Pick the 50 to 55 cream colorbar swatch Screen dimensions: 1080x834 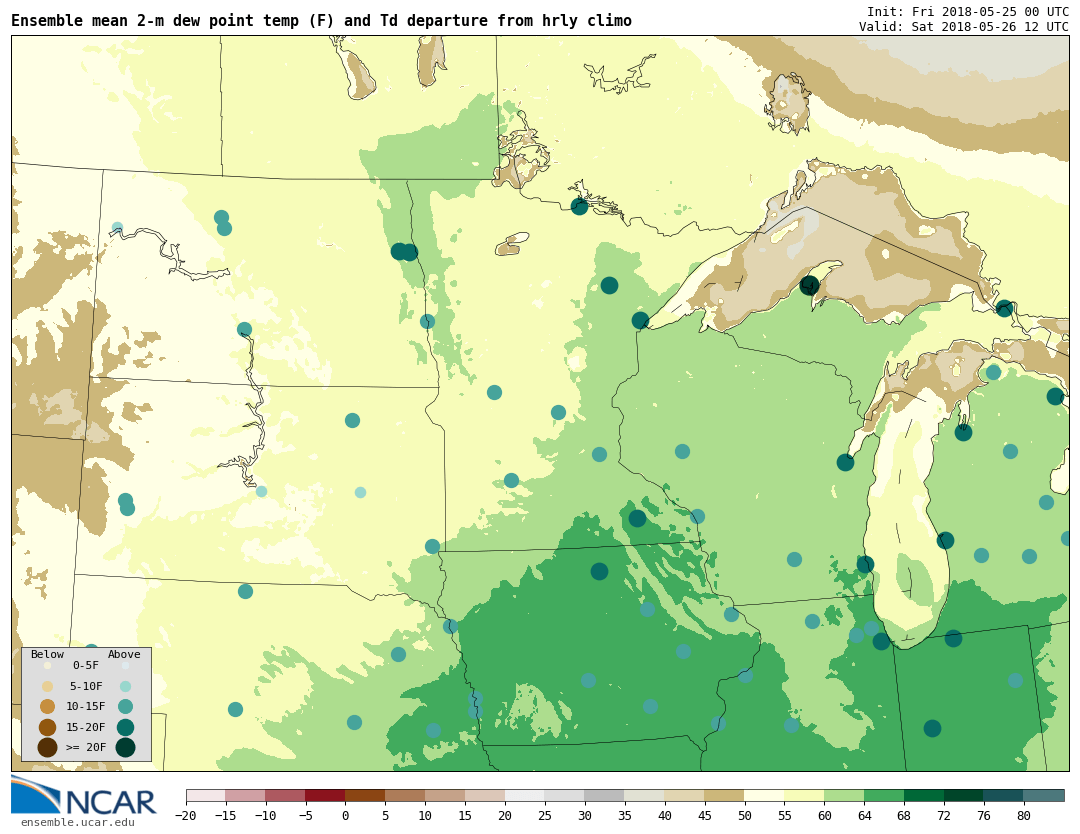pos(765,796)
